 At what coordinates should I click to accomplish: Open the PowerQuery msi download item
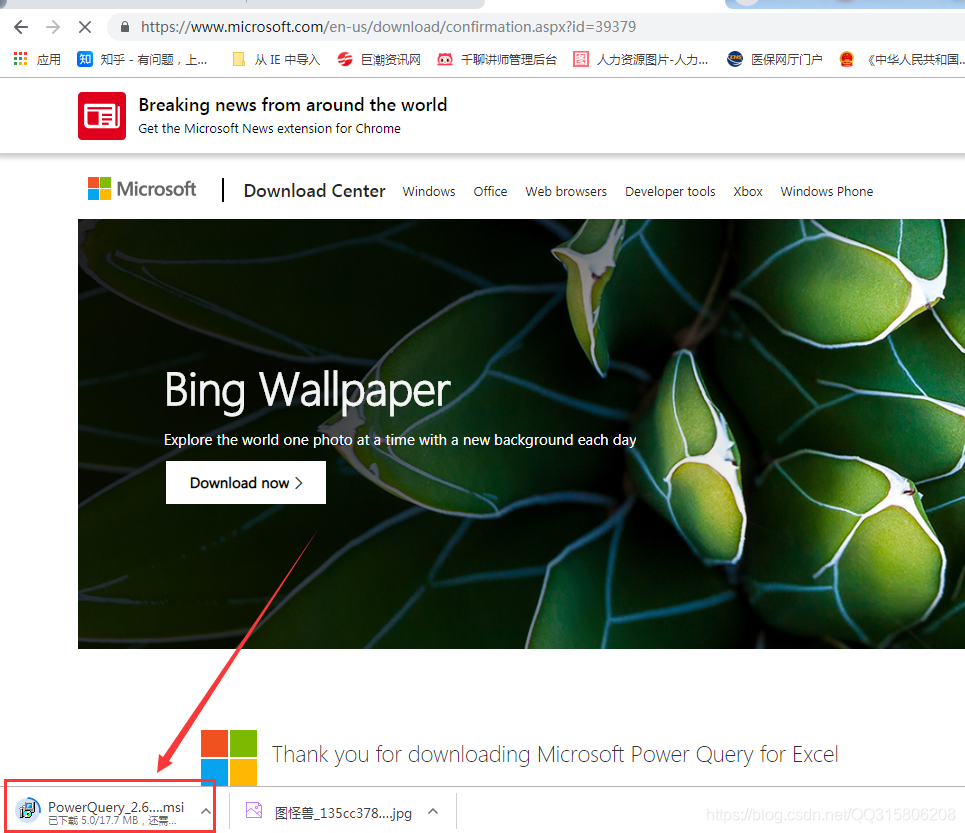(111, 811)
